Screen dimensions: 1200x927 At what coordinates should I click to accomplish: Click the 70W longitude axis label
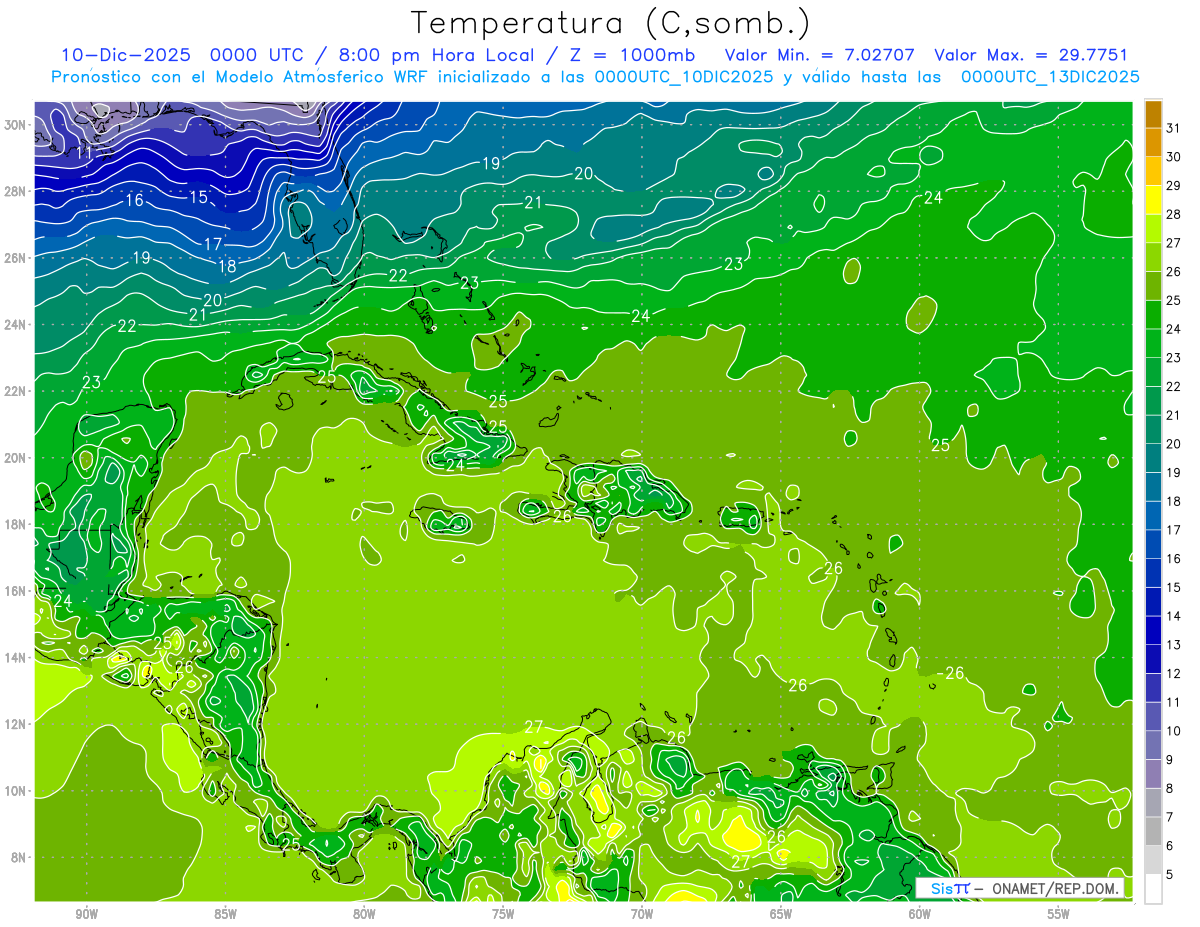642,914
